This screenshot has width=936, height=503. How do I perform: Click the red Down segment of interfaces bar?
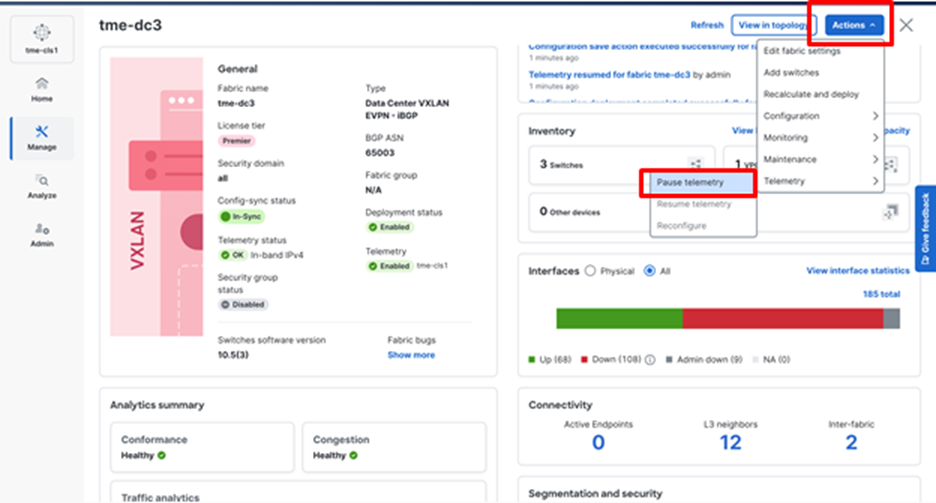pyautogui.click(x=783, y=319)
